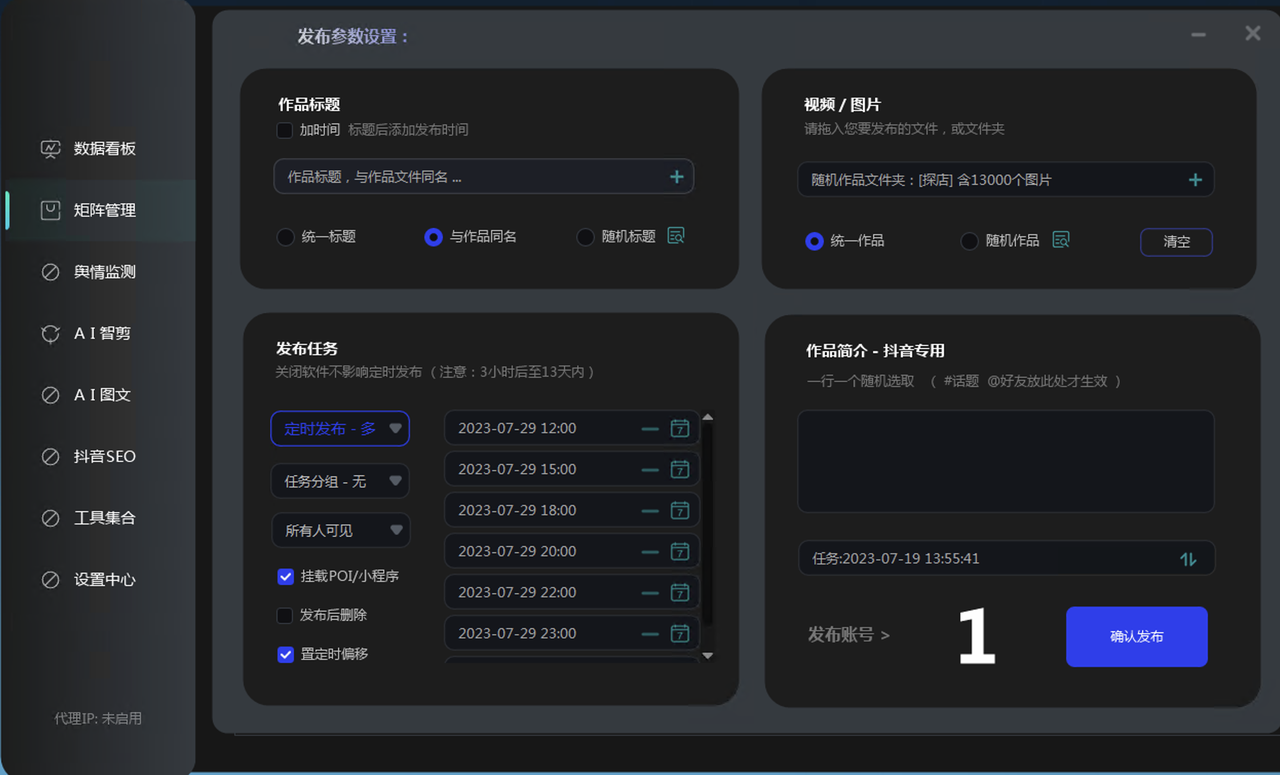
Task: Click the sort arrows icon in task field
Action: (x=1188, y=559)
